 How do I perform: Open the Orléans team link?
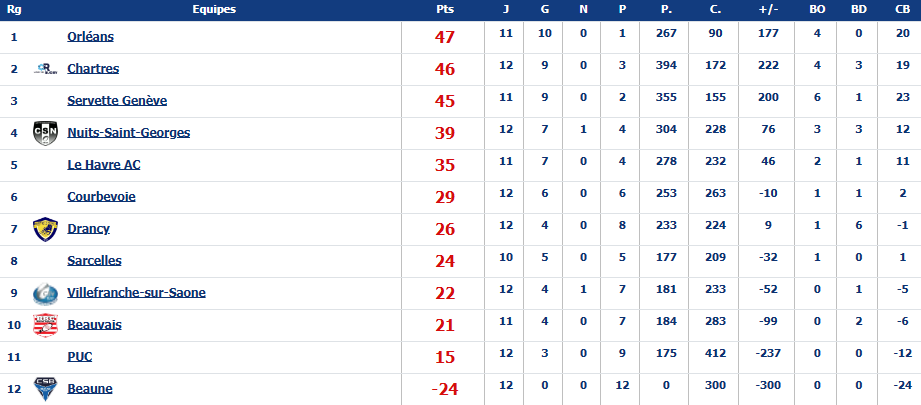[x=90, y=37]
